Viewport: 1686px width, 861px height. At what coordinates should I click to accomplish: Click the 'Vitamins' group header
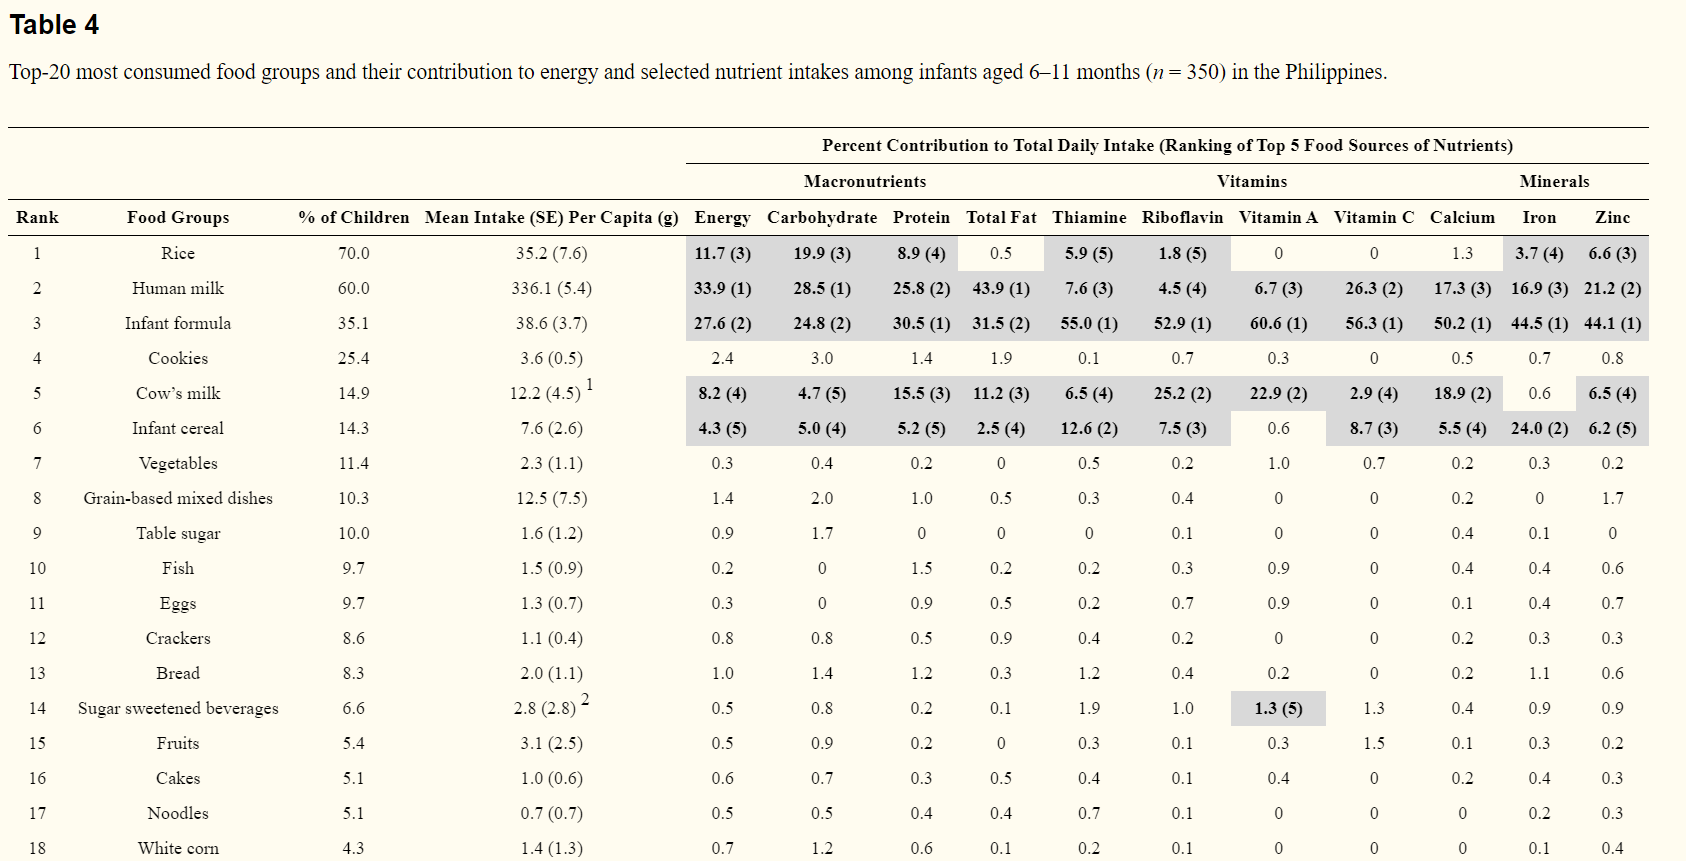coord(1252,182)
